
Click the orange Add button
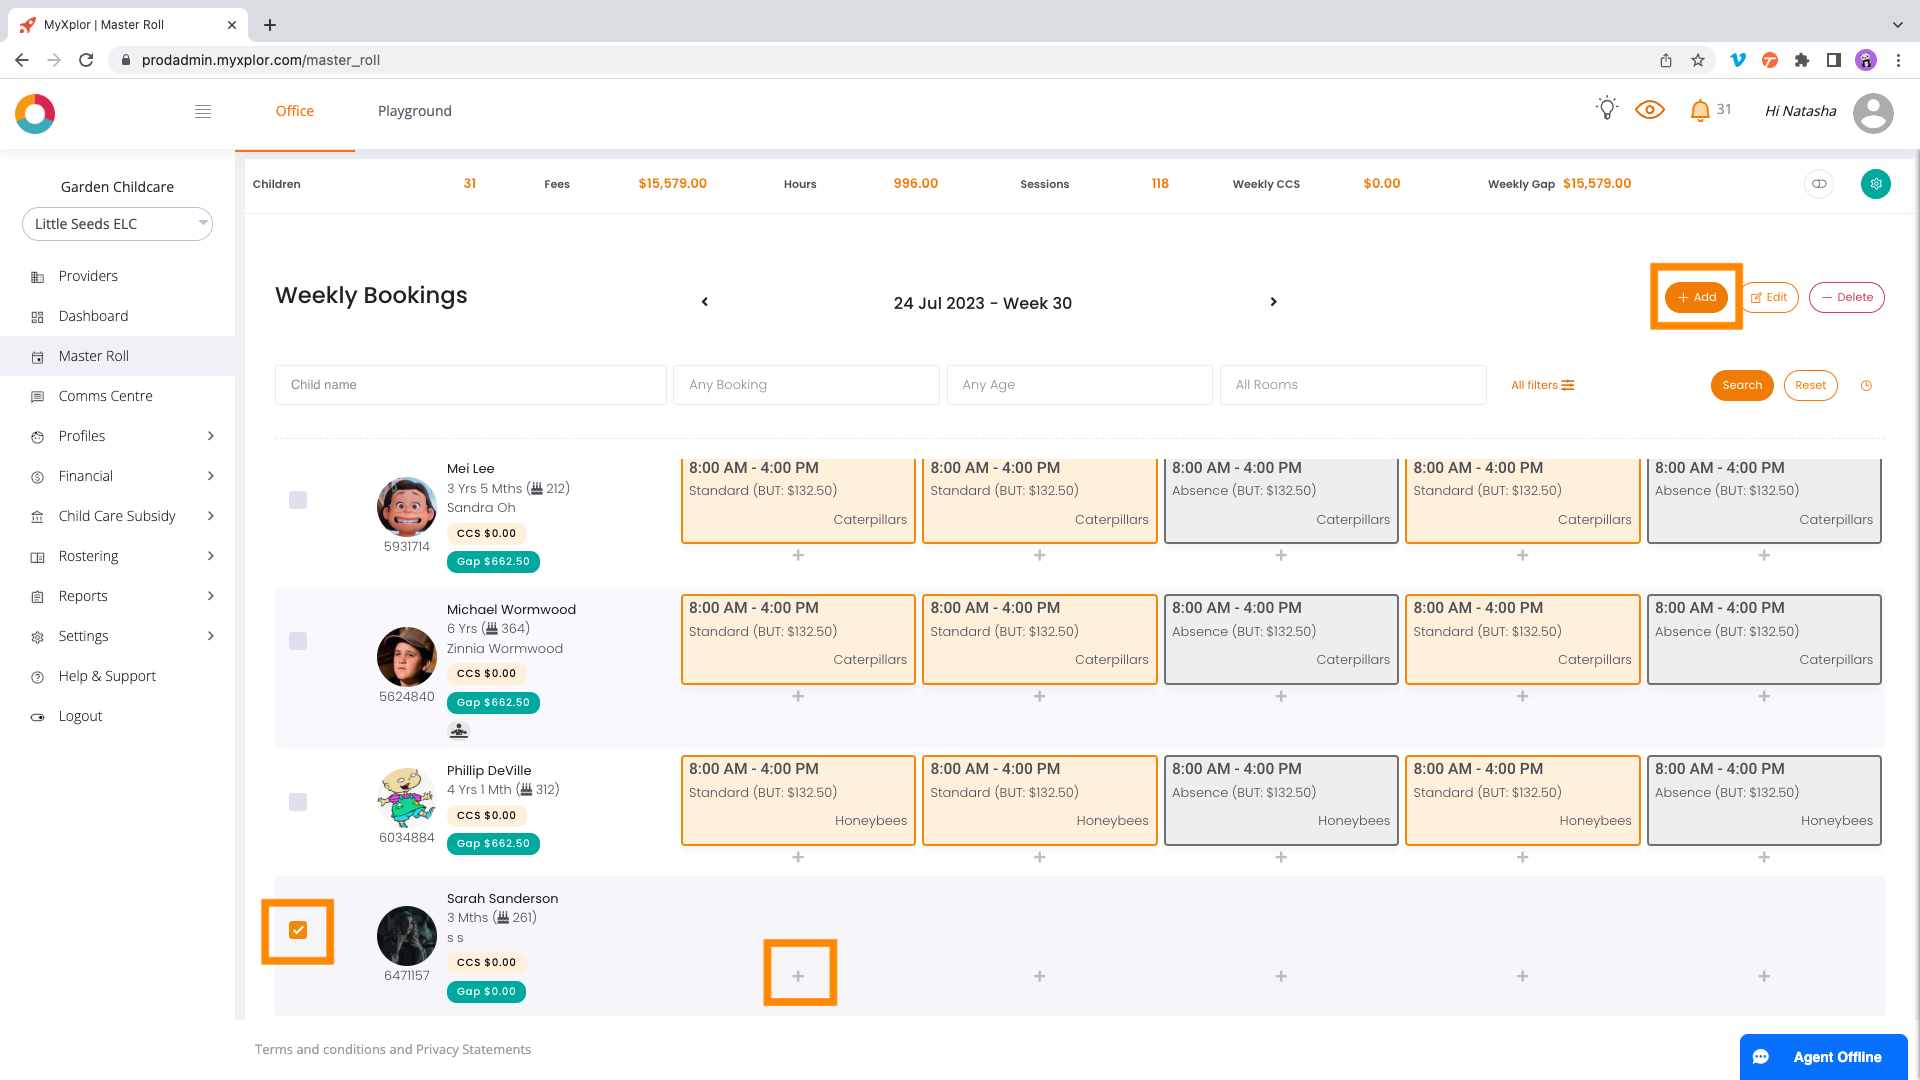click(x=1696, y=298)
